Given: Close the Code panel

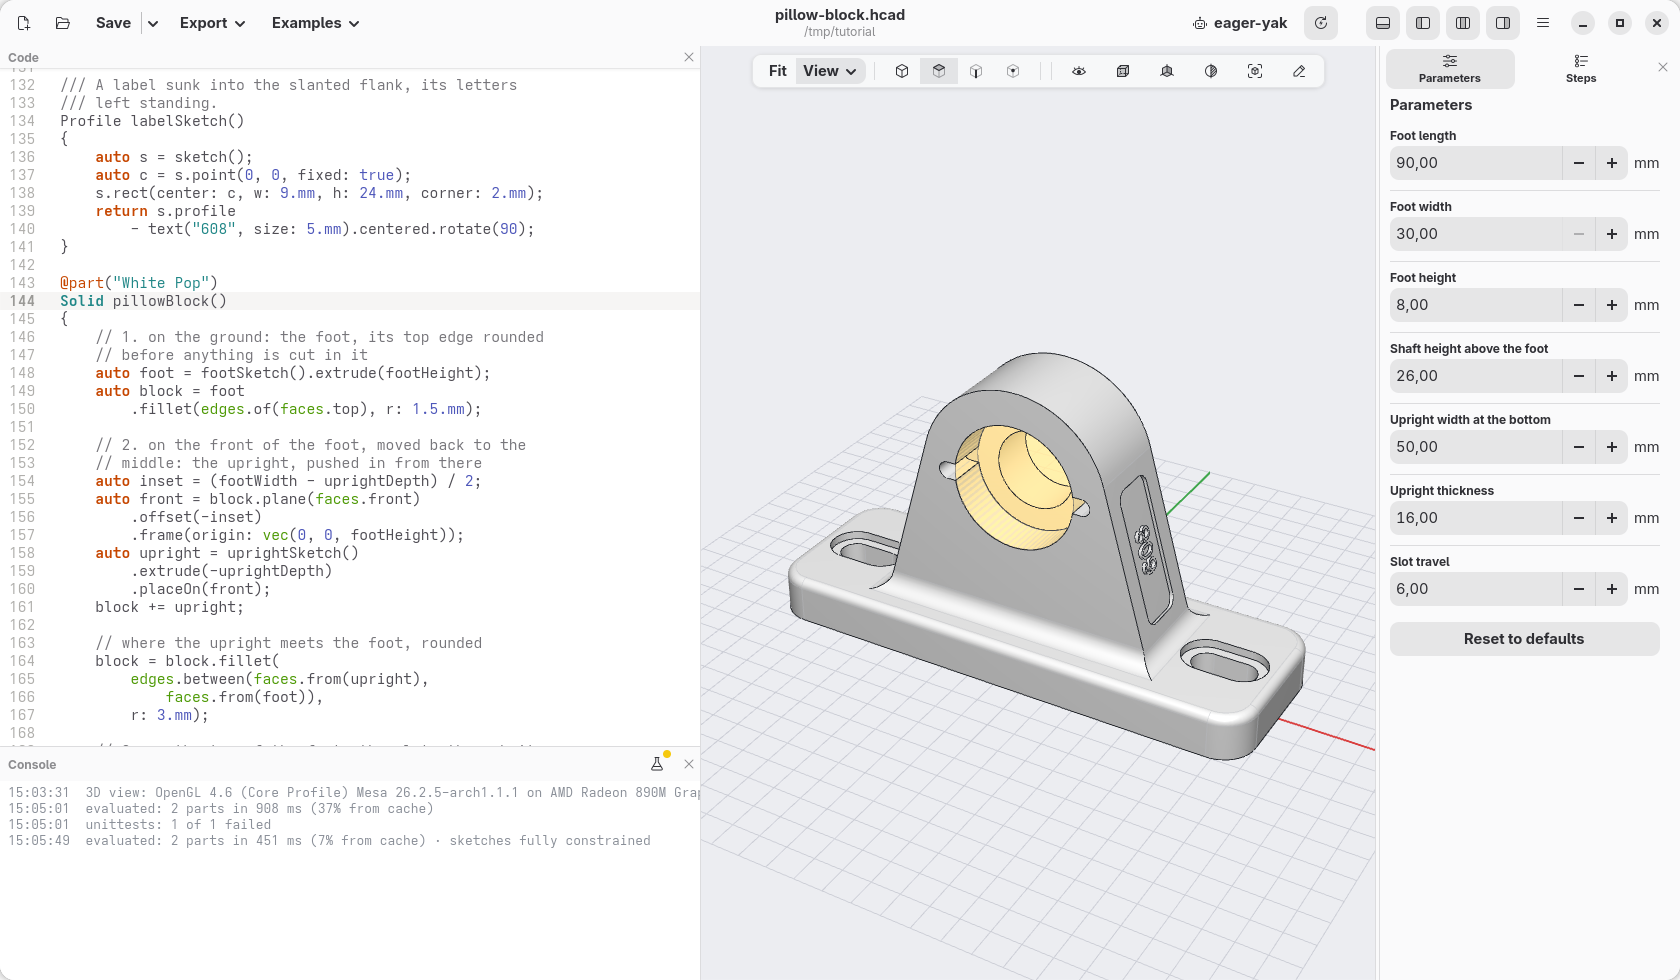Looking at the screenshot, I should pos(689,57).
